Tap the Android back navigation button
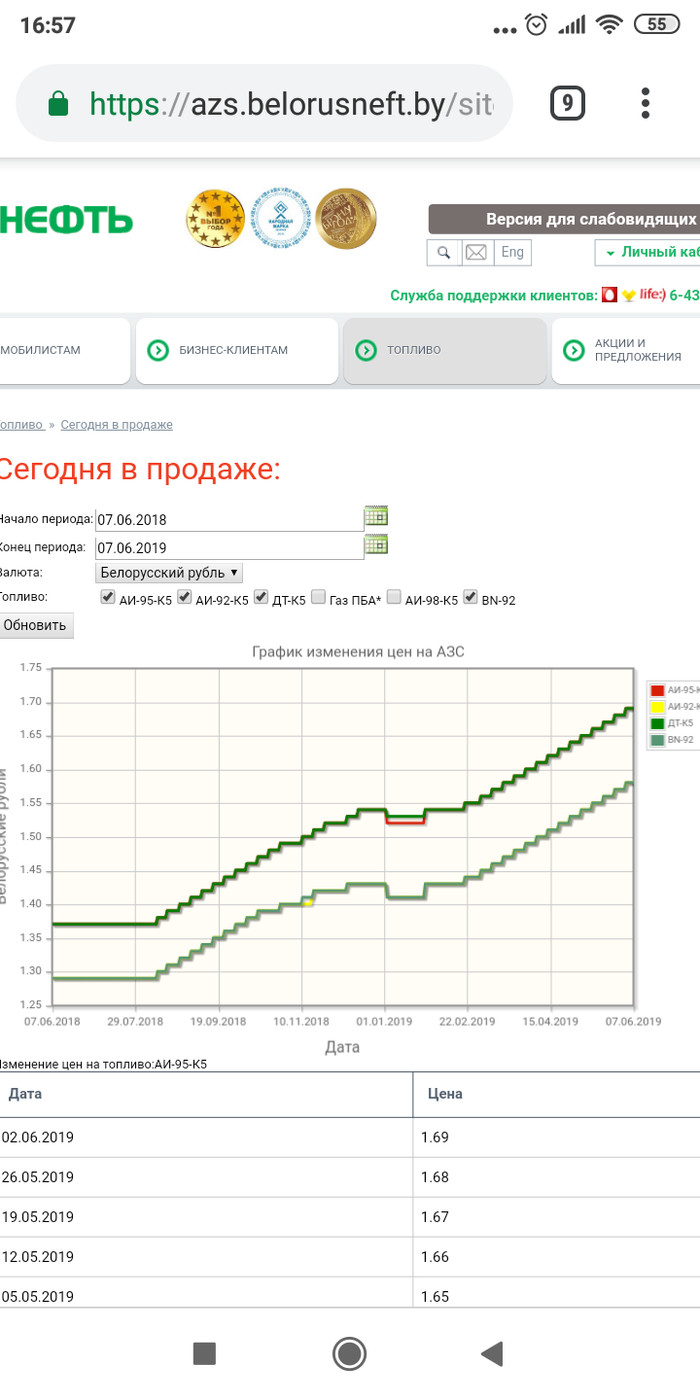The width and height of the screenshot is (700, 1400). pyautogui.click(x=491, y=1354)
